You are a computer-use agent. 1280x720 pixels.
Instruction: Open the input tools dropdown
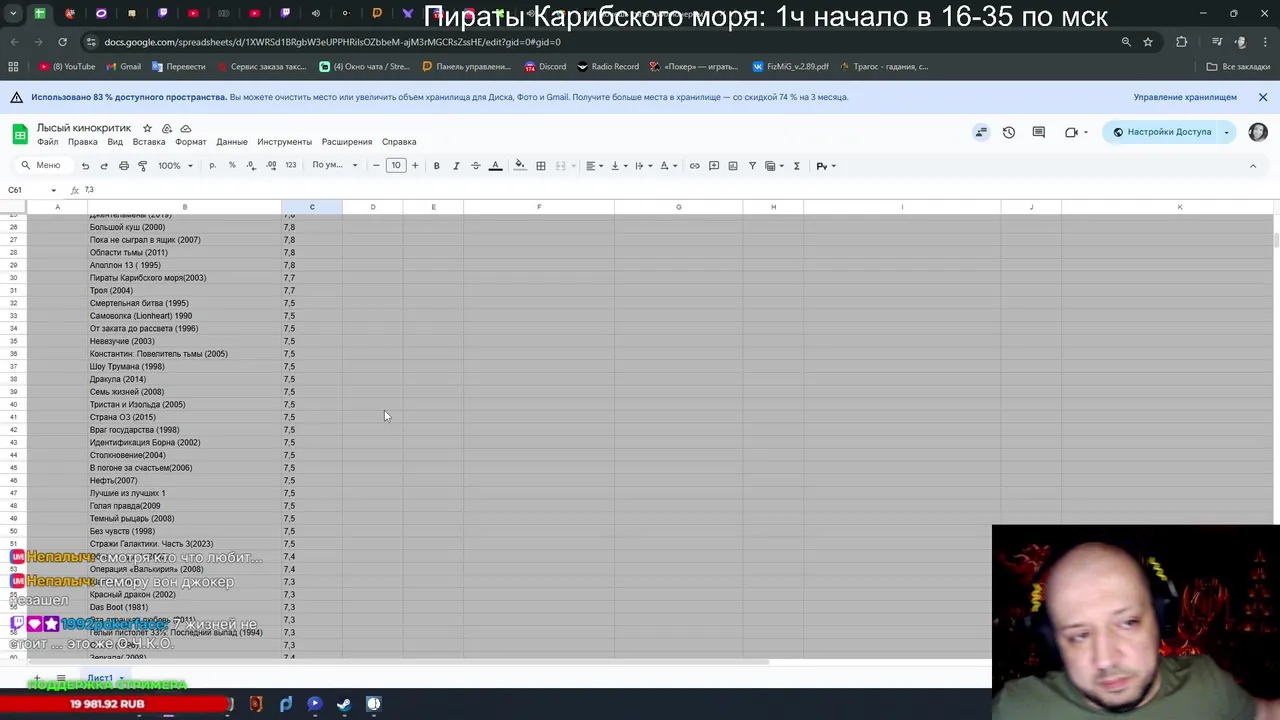tap(825, 166)
